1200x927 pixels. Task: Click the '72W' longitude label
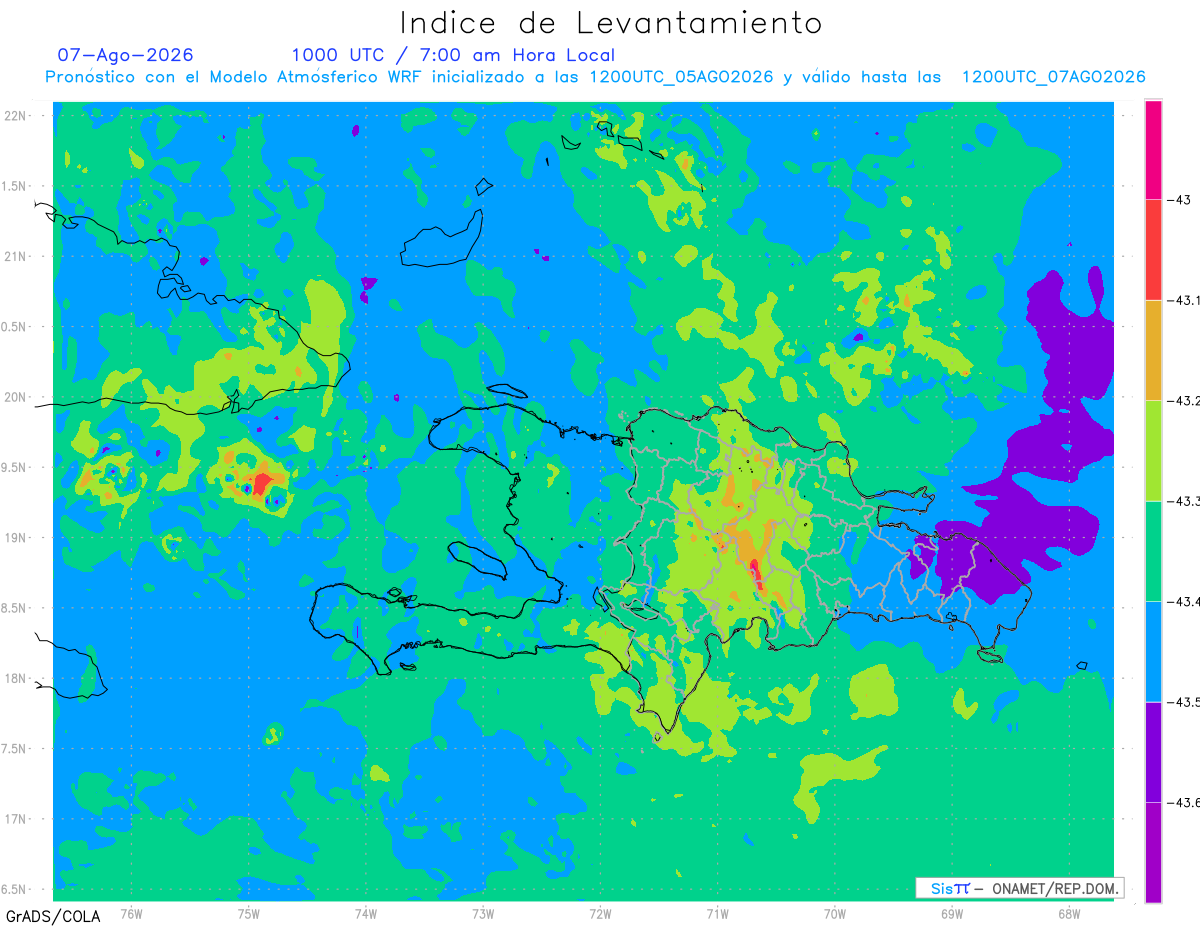coord(600,913)
